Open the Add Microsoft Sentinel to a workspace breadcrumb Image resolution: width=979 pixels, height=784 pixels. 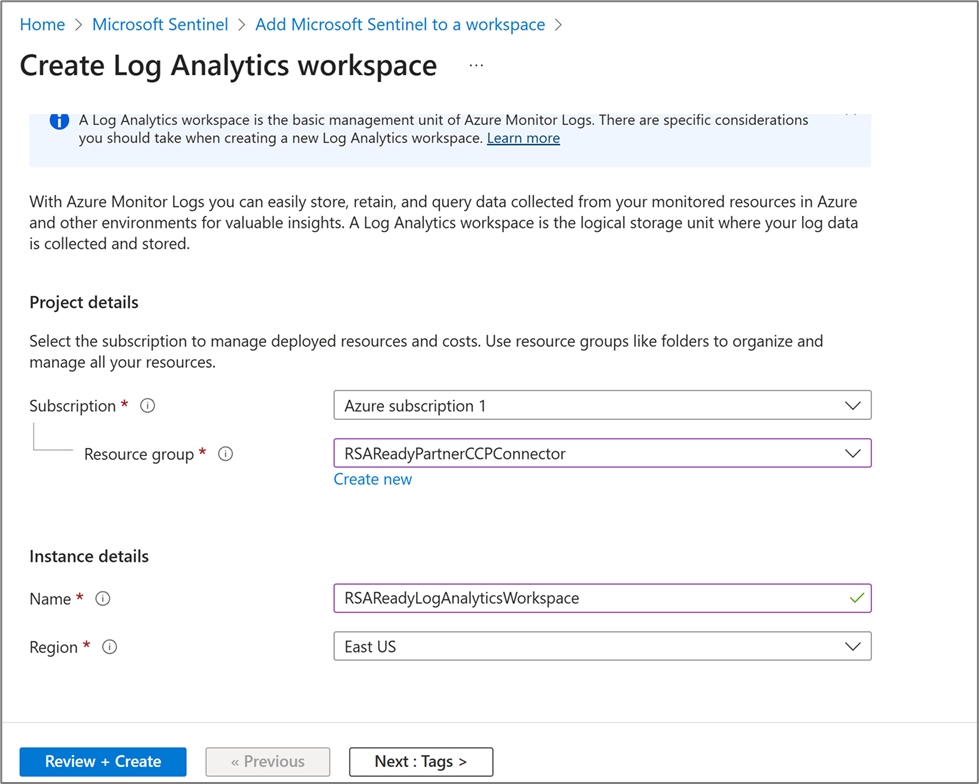coord(400,24)
